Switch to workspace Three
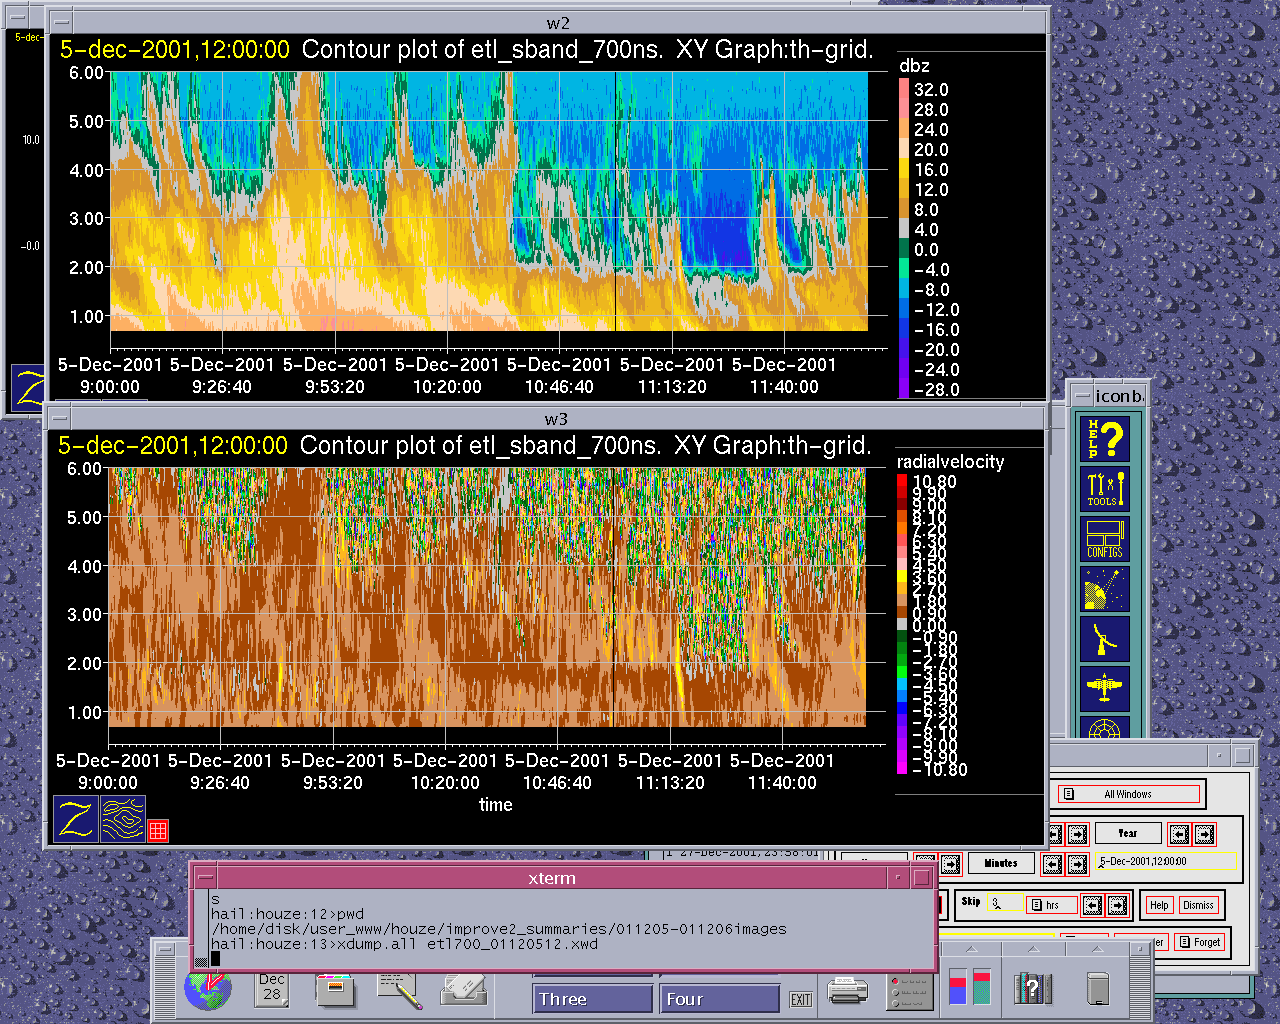Viewport: 1280px width, 1024px height. coord(592,999)
